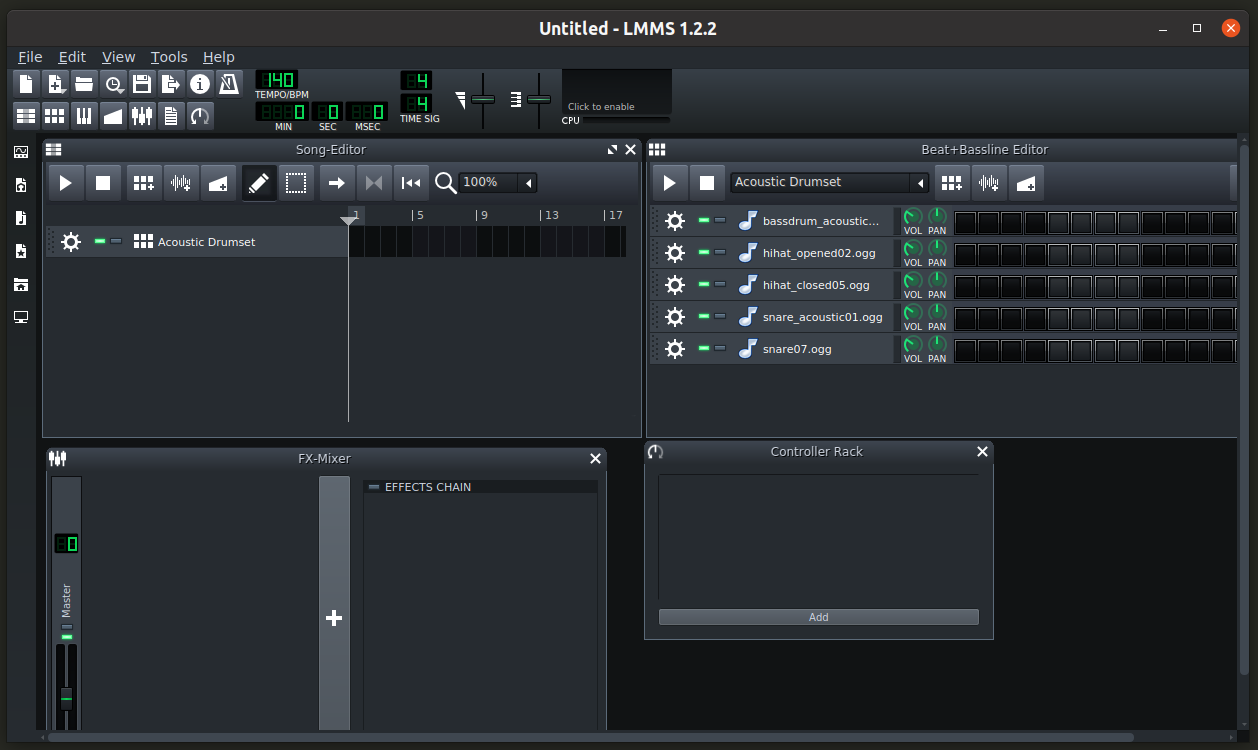The image size is (1258, 750).
Task: Click the master volume slider handle
Action: [67, 697]
